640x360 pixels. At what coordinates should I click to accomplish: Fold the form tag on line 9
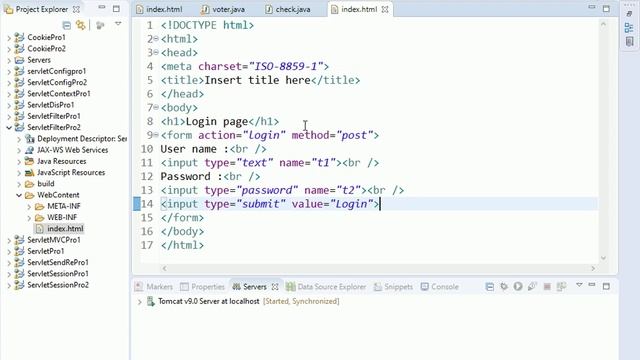[156, 135]
